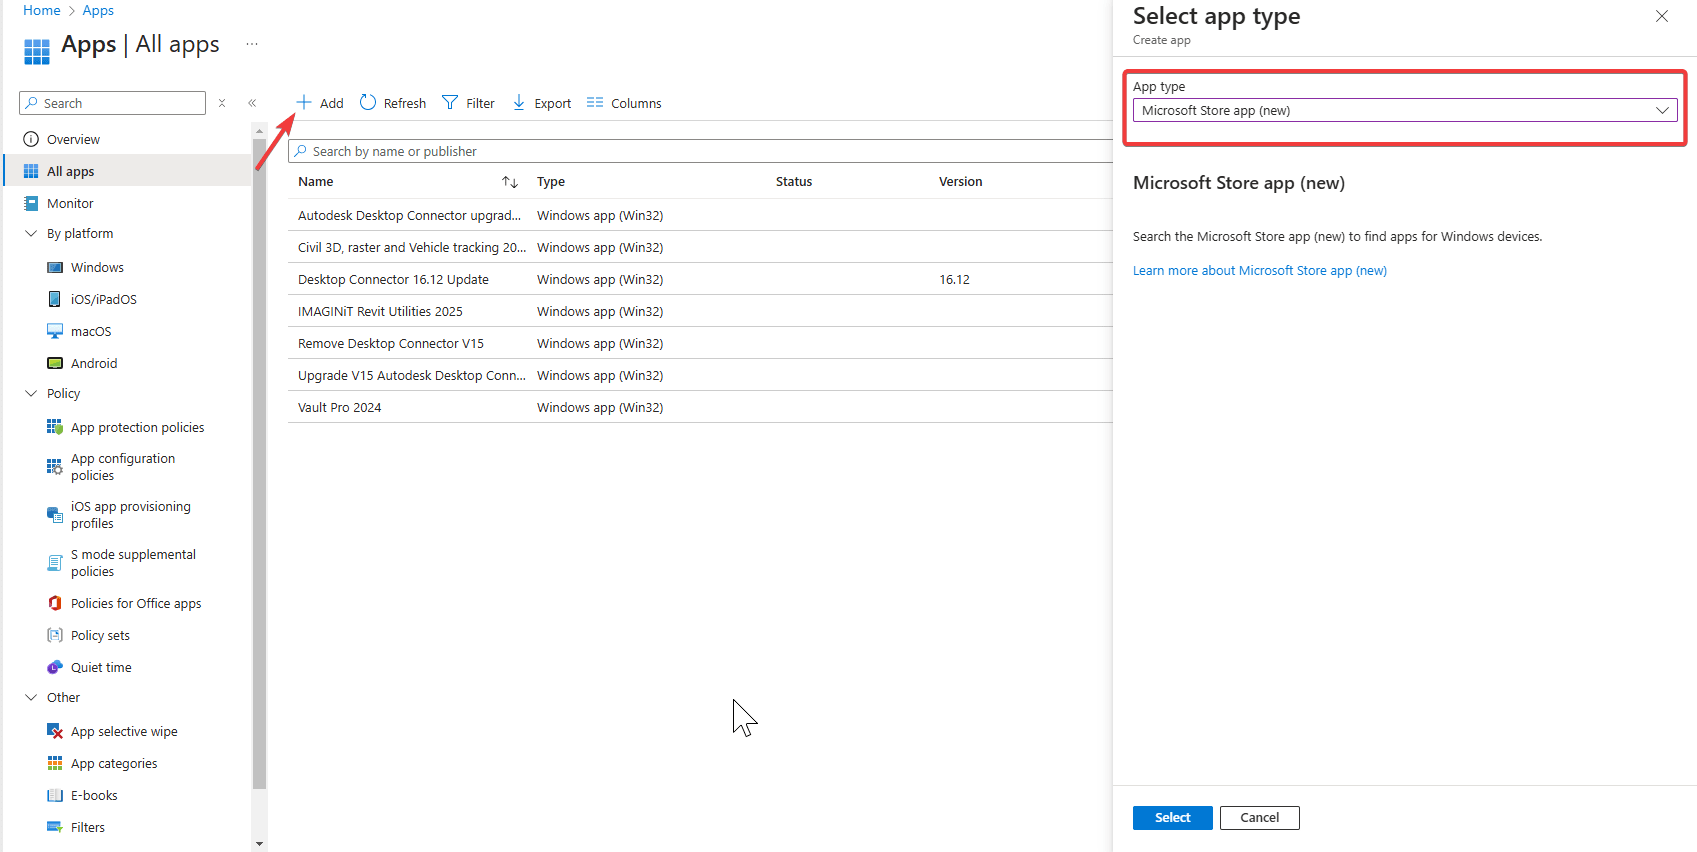Click the Overview info icon
Screen dimensions: 1697x852
point(31,139)
